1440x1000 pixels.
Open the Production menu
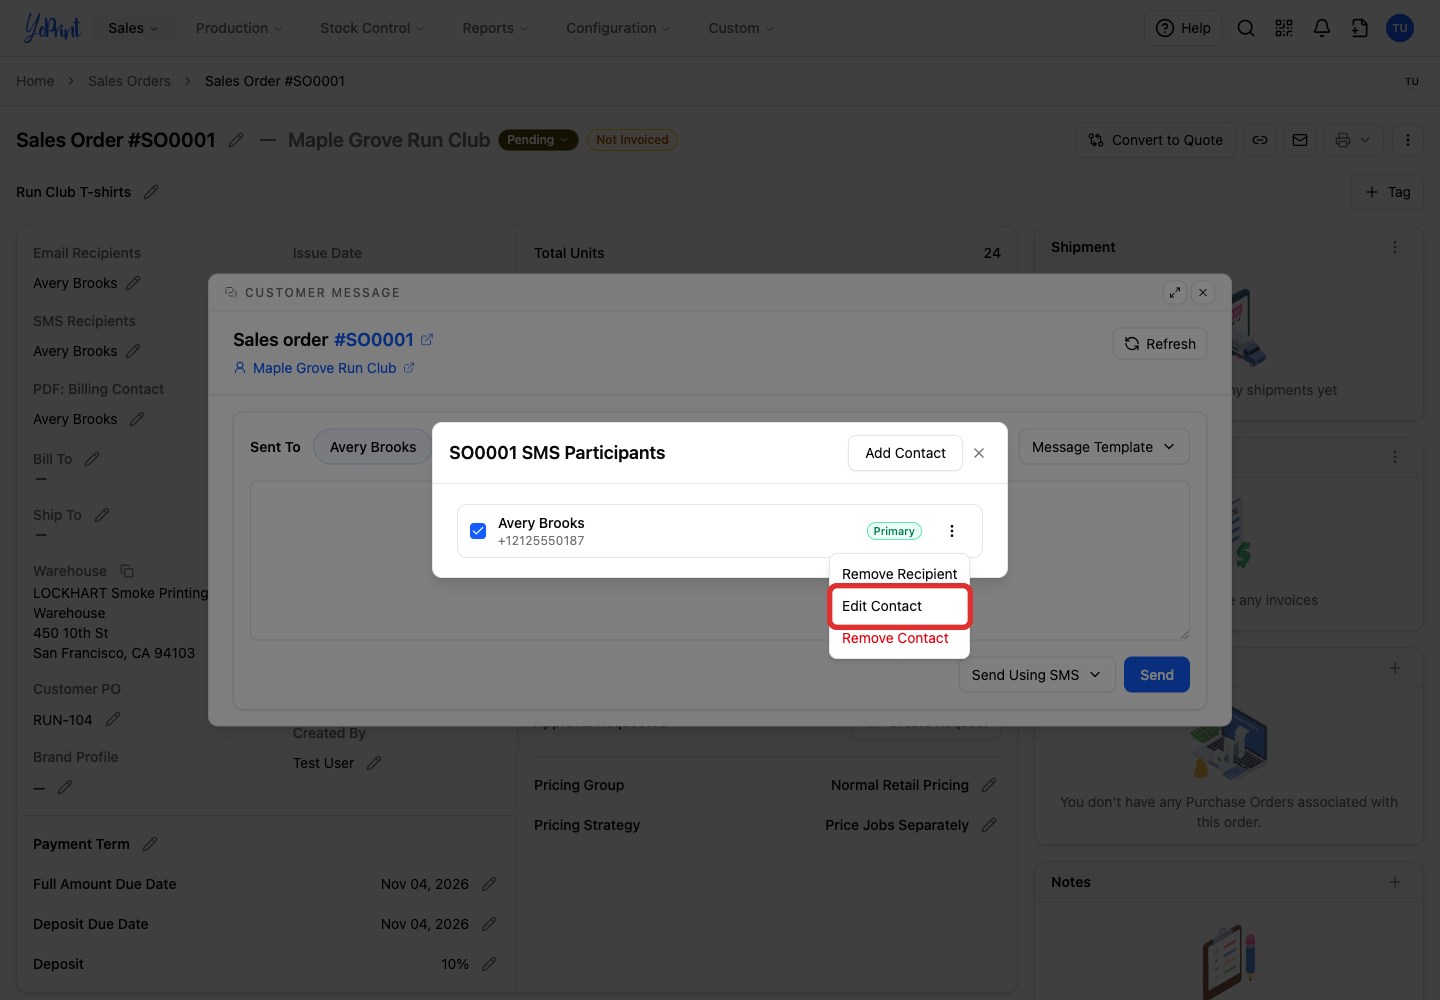pos(239,28)
